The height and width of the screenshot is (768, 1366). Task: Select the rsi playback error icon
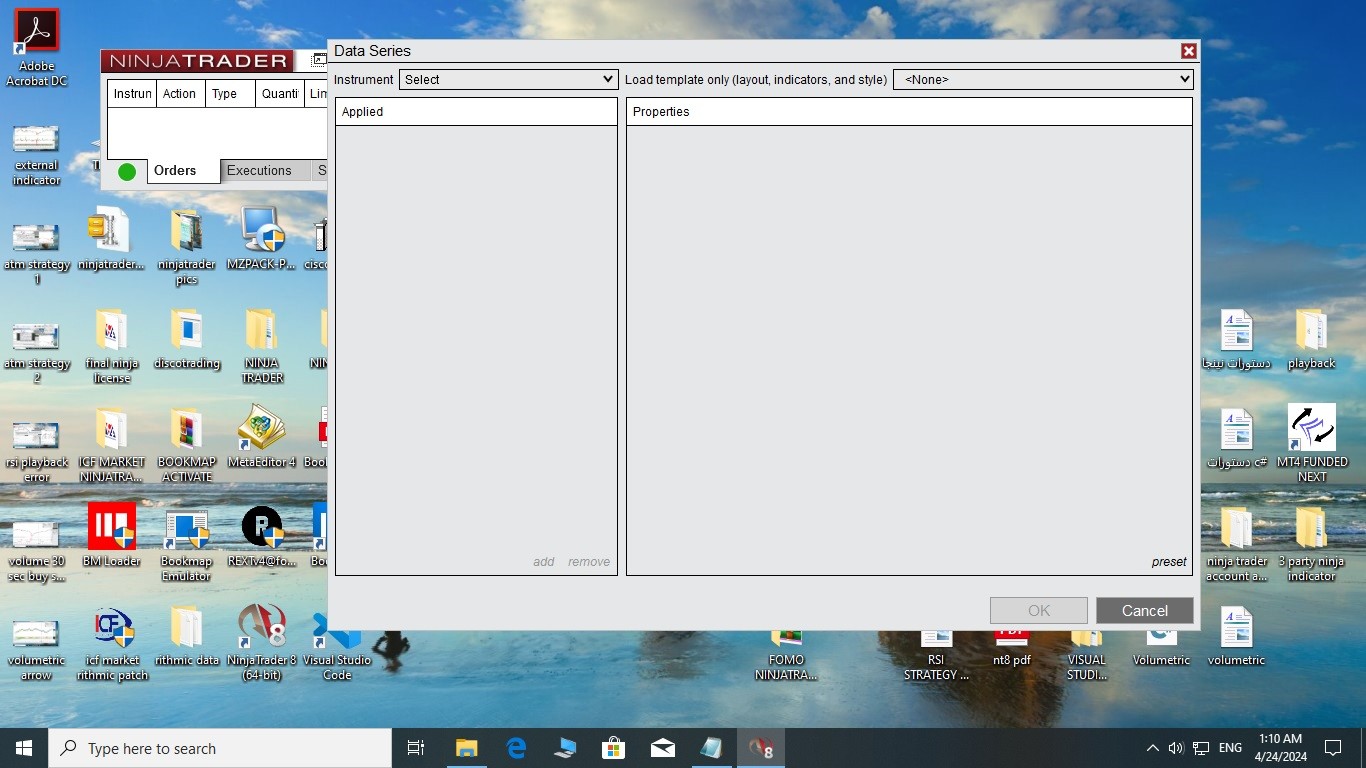36,452
